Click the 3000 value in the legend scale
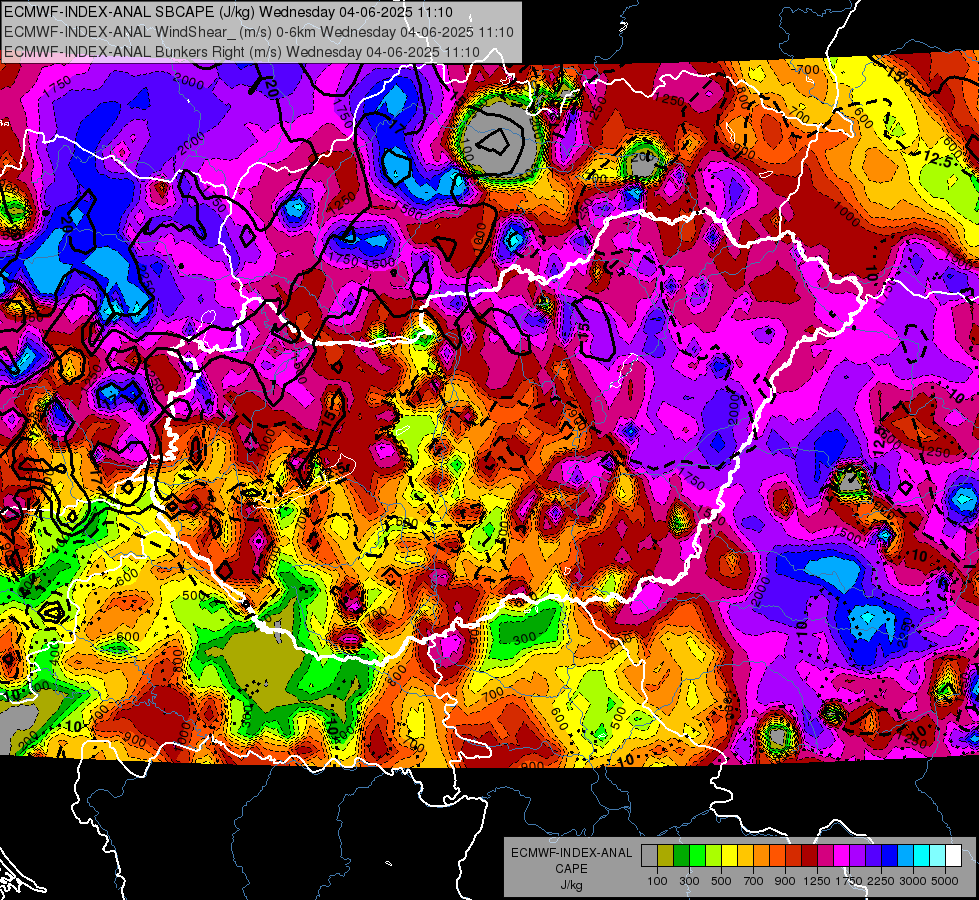 tap(913, 881)
